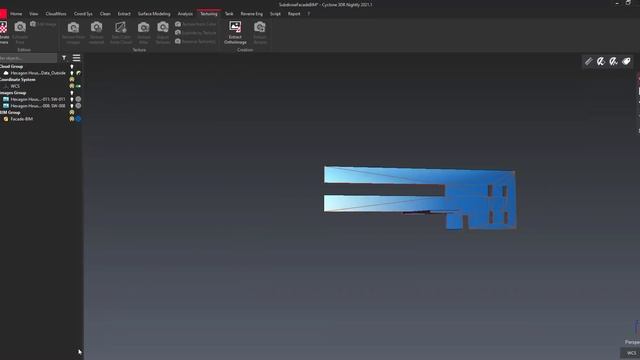Click the WCS indicator at the bottom right
Screen dimensions: 640x360
[x=631, y=353]
